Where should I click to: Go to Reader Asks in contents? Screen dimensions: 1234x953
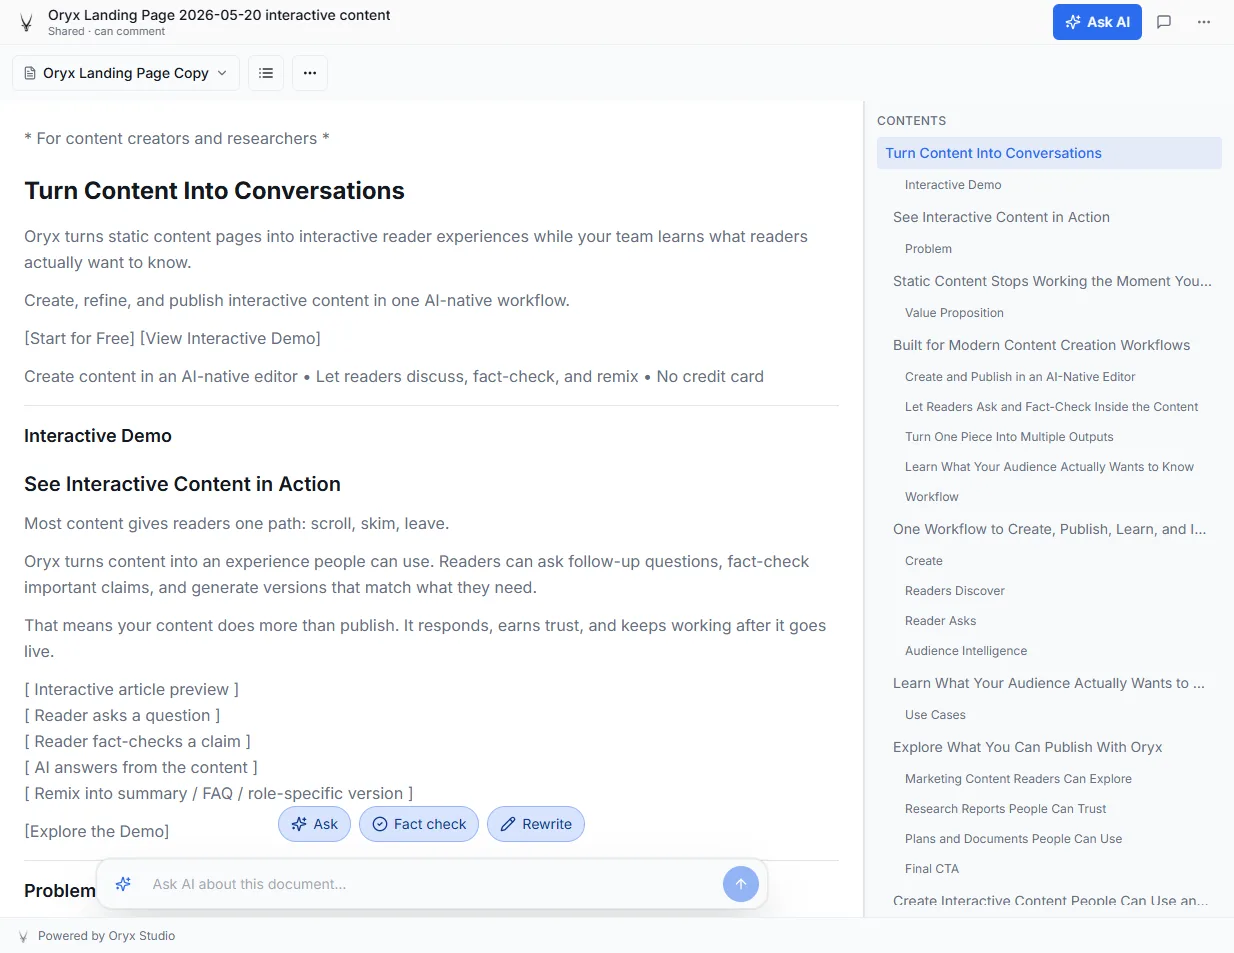(x=940, y=621)
